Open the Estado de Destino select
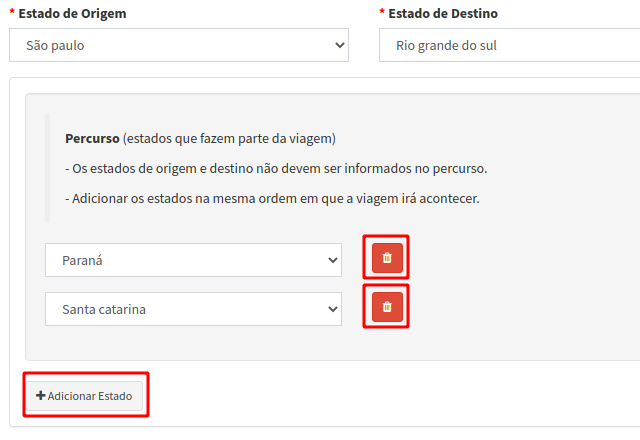This screenshot has width=640, height=440. [x=508, y=45]
